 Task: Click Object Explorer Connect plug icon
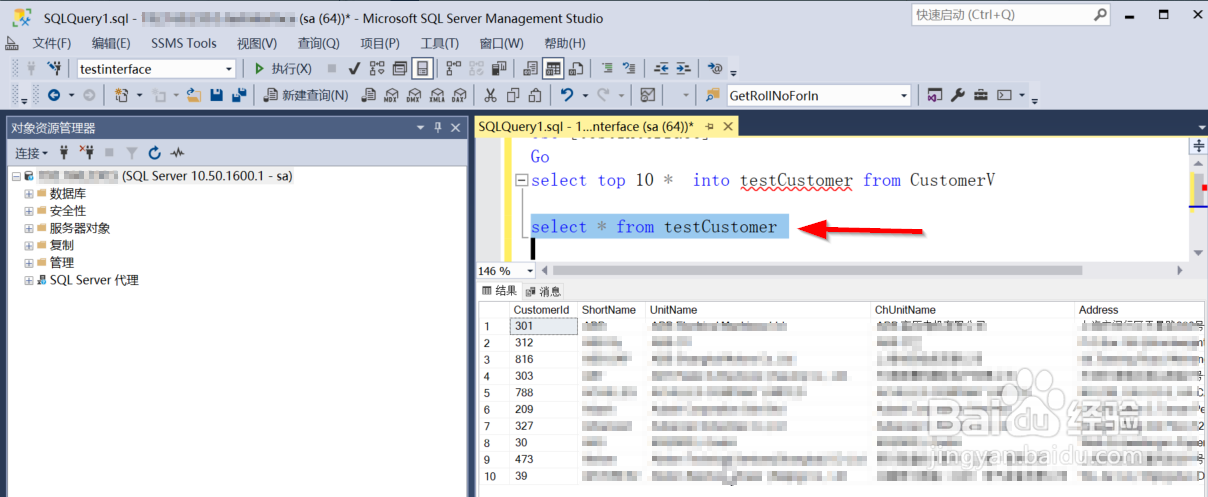tap(64, 153)
